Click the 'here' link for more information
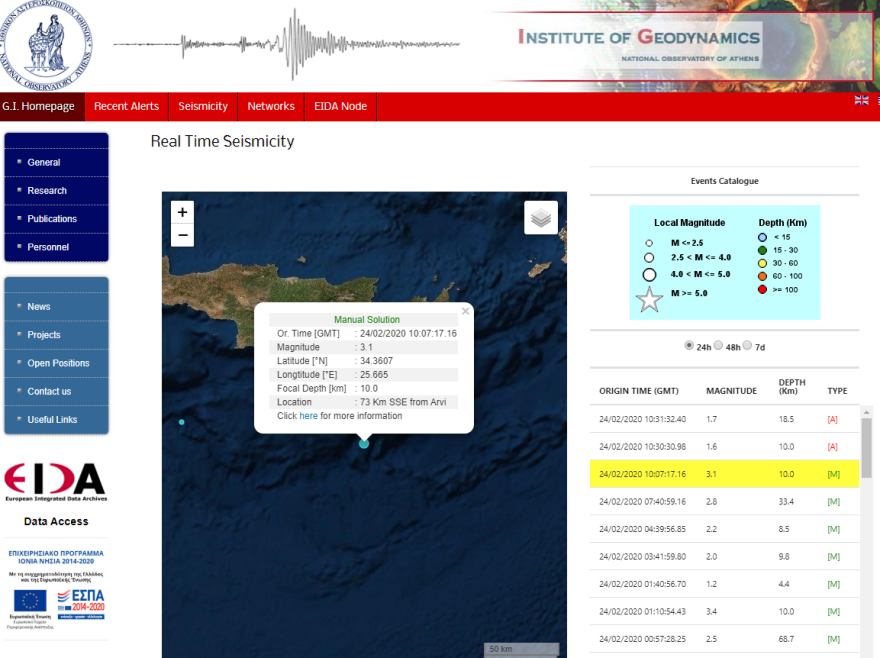This screenshot has height=658, width=880. (308, 416)
